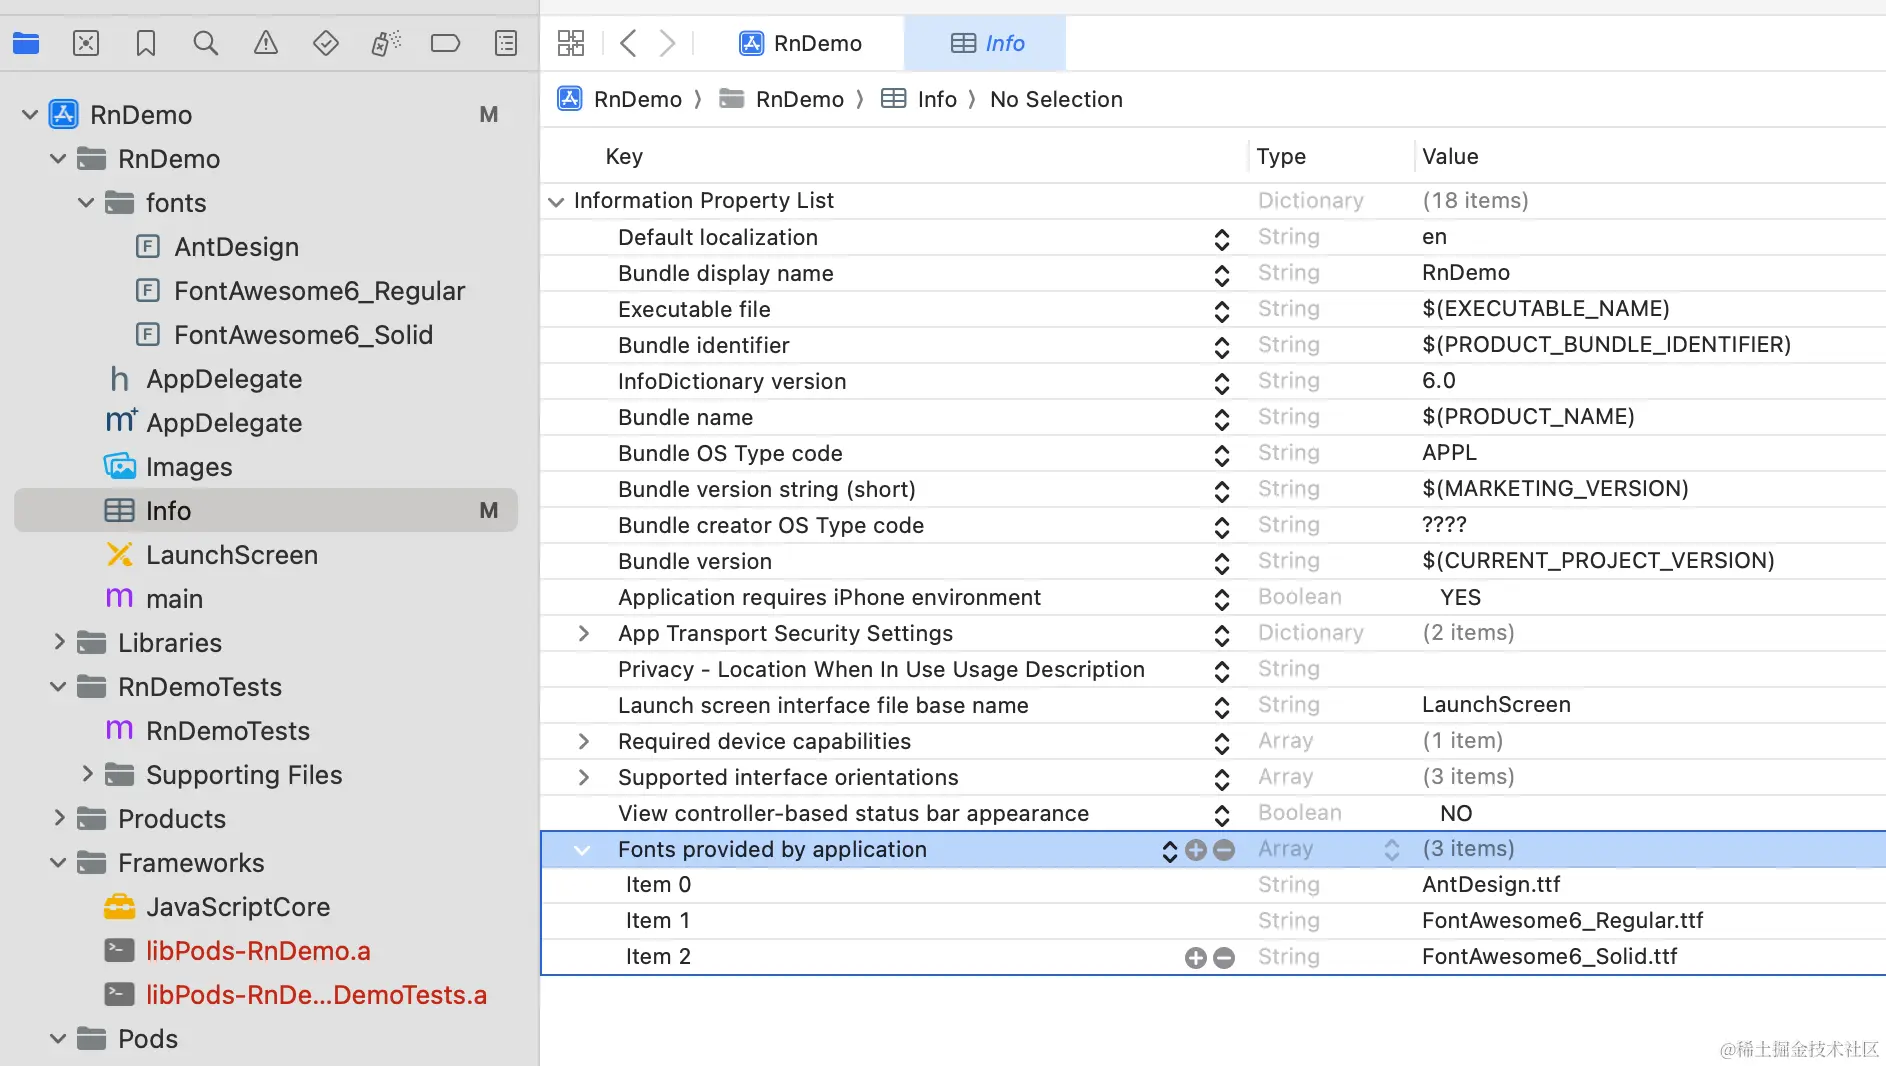Show the Debug navigator spray icon
Viewport: 1886px width, 1066px height.
[386, 43]
